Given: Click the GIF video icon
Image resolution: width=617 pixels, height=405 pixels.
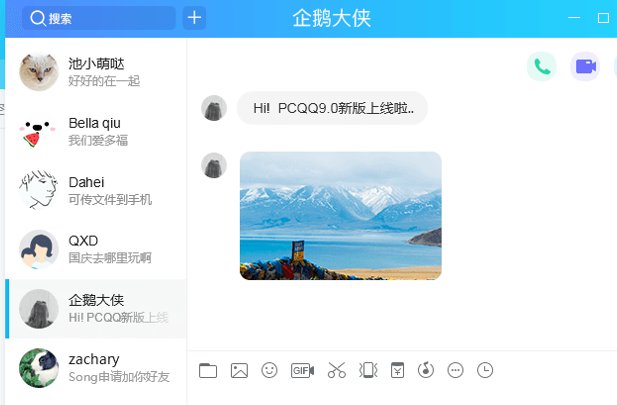Looking at the screenshot, I should [x=302, y=370].
